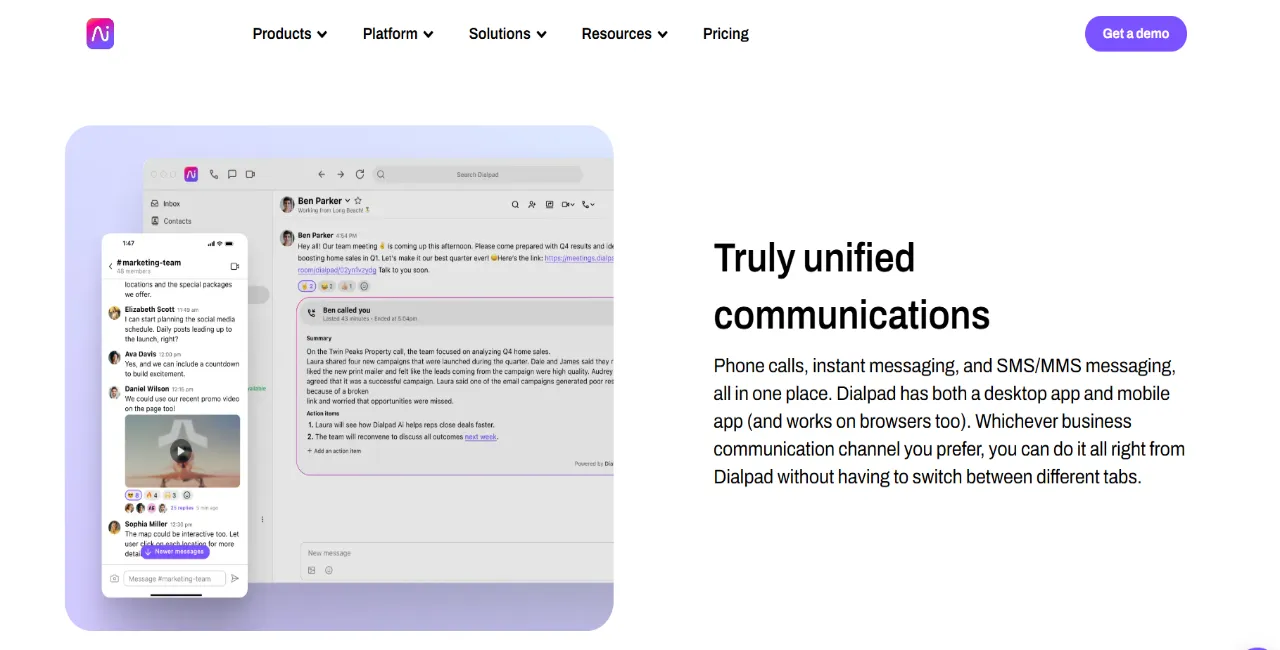Expand the Products dropdown menu
This screenshot has width=1280, height=650.
coord(289,34)
